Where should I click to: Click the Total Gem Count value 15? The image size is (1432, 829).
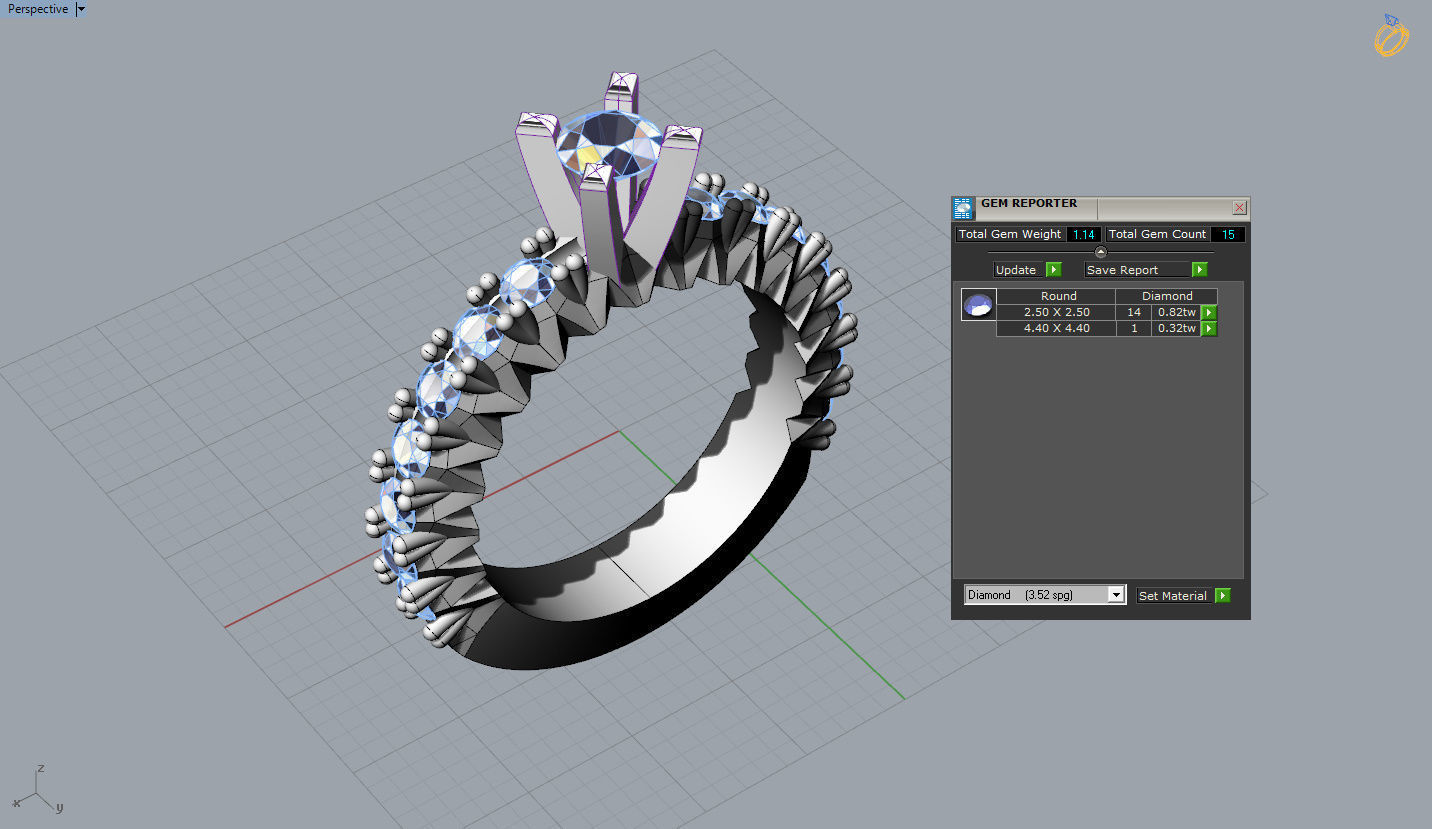[x=1228, y=234]
